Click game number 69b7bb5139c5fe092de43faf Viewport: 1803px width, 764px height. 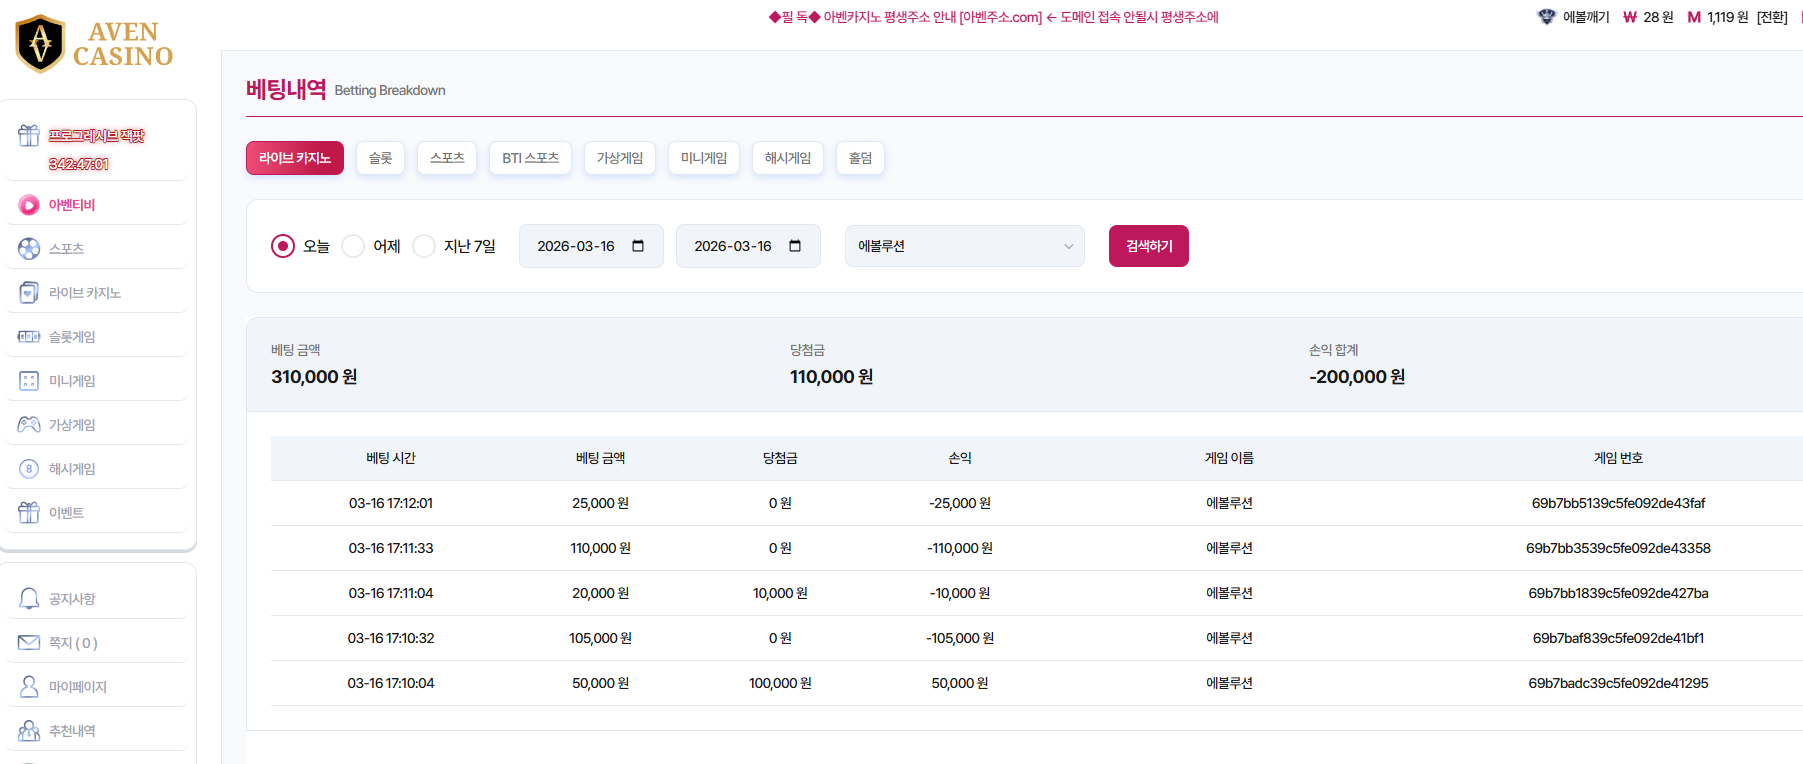click(1618, 503)
